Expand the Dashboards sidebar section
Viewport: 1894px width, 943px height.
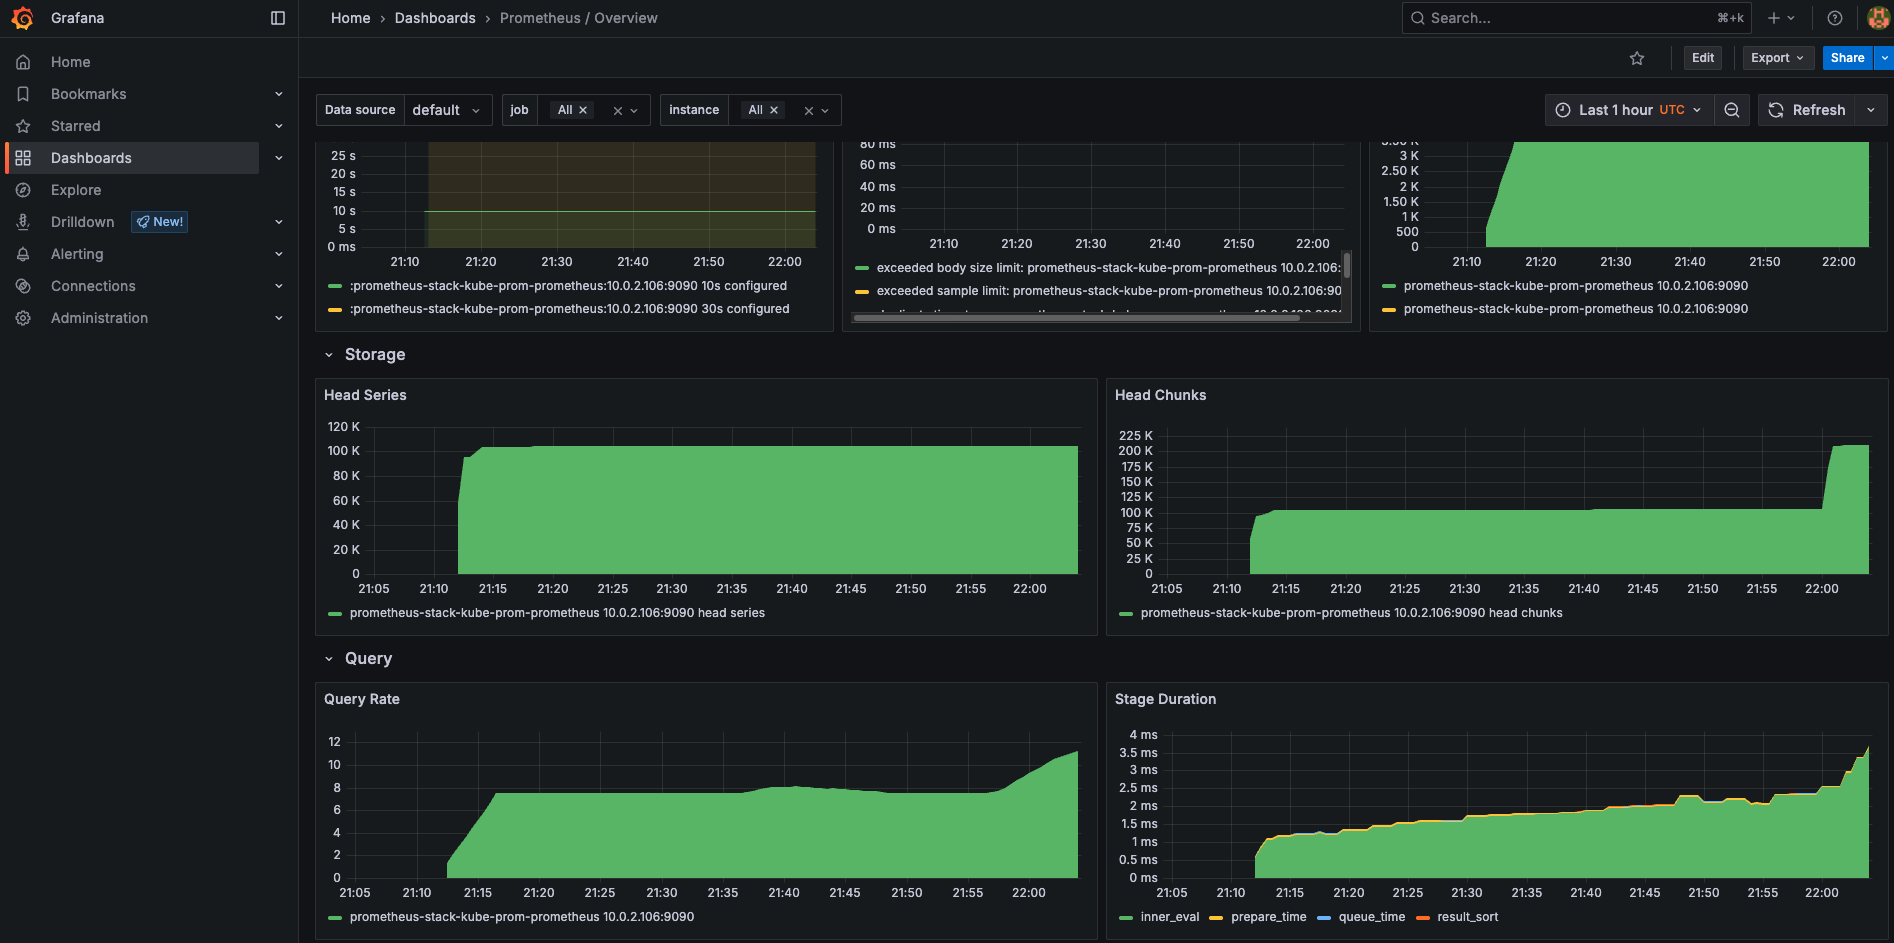(x=279, y=158)
